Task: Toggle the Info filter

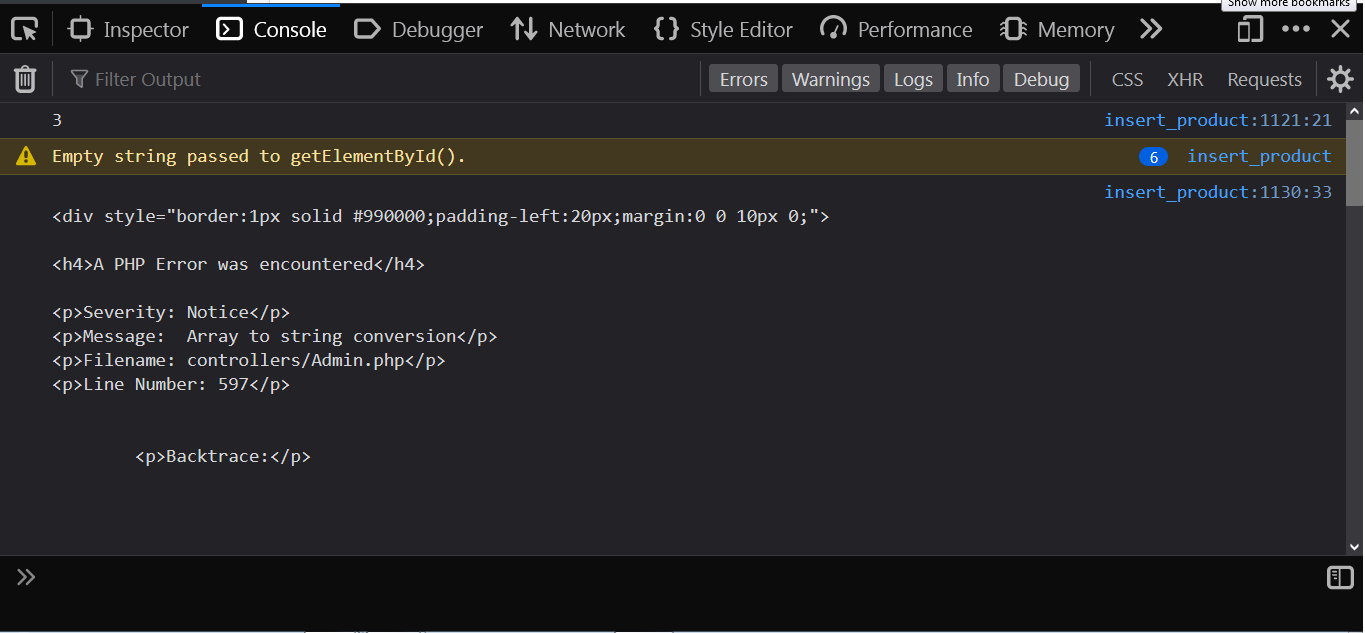Action: [972, 79]
